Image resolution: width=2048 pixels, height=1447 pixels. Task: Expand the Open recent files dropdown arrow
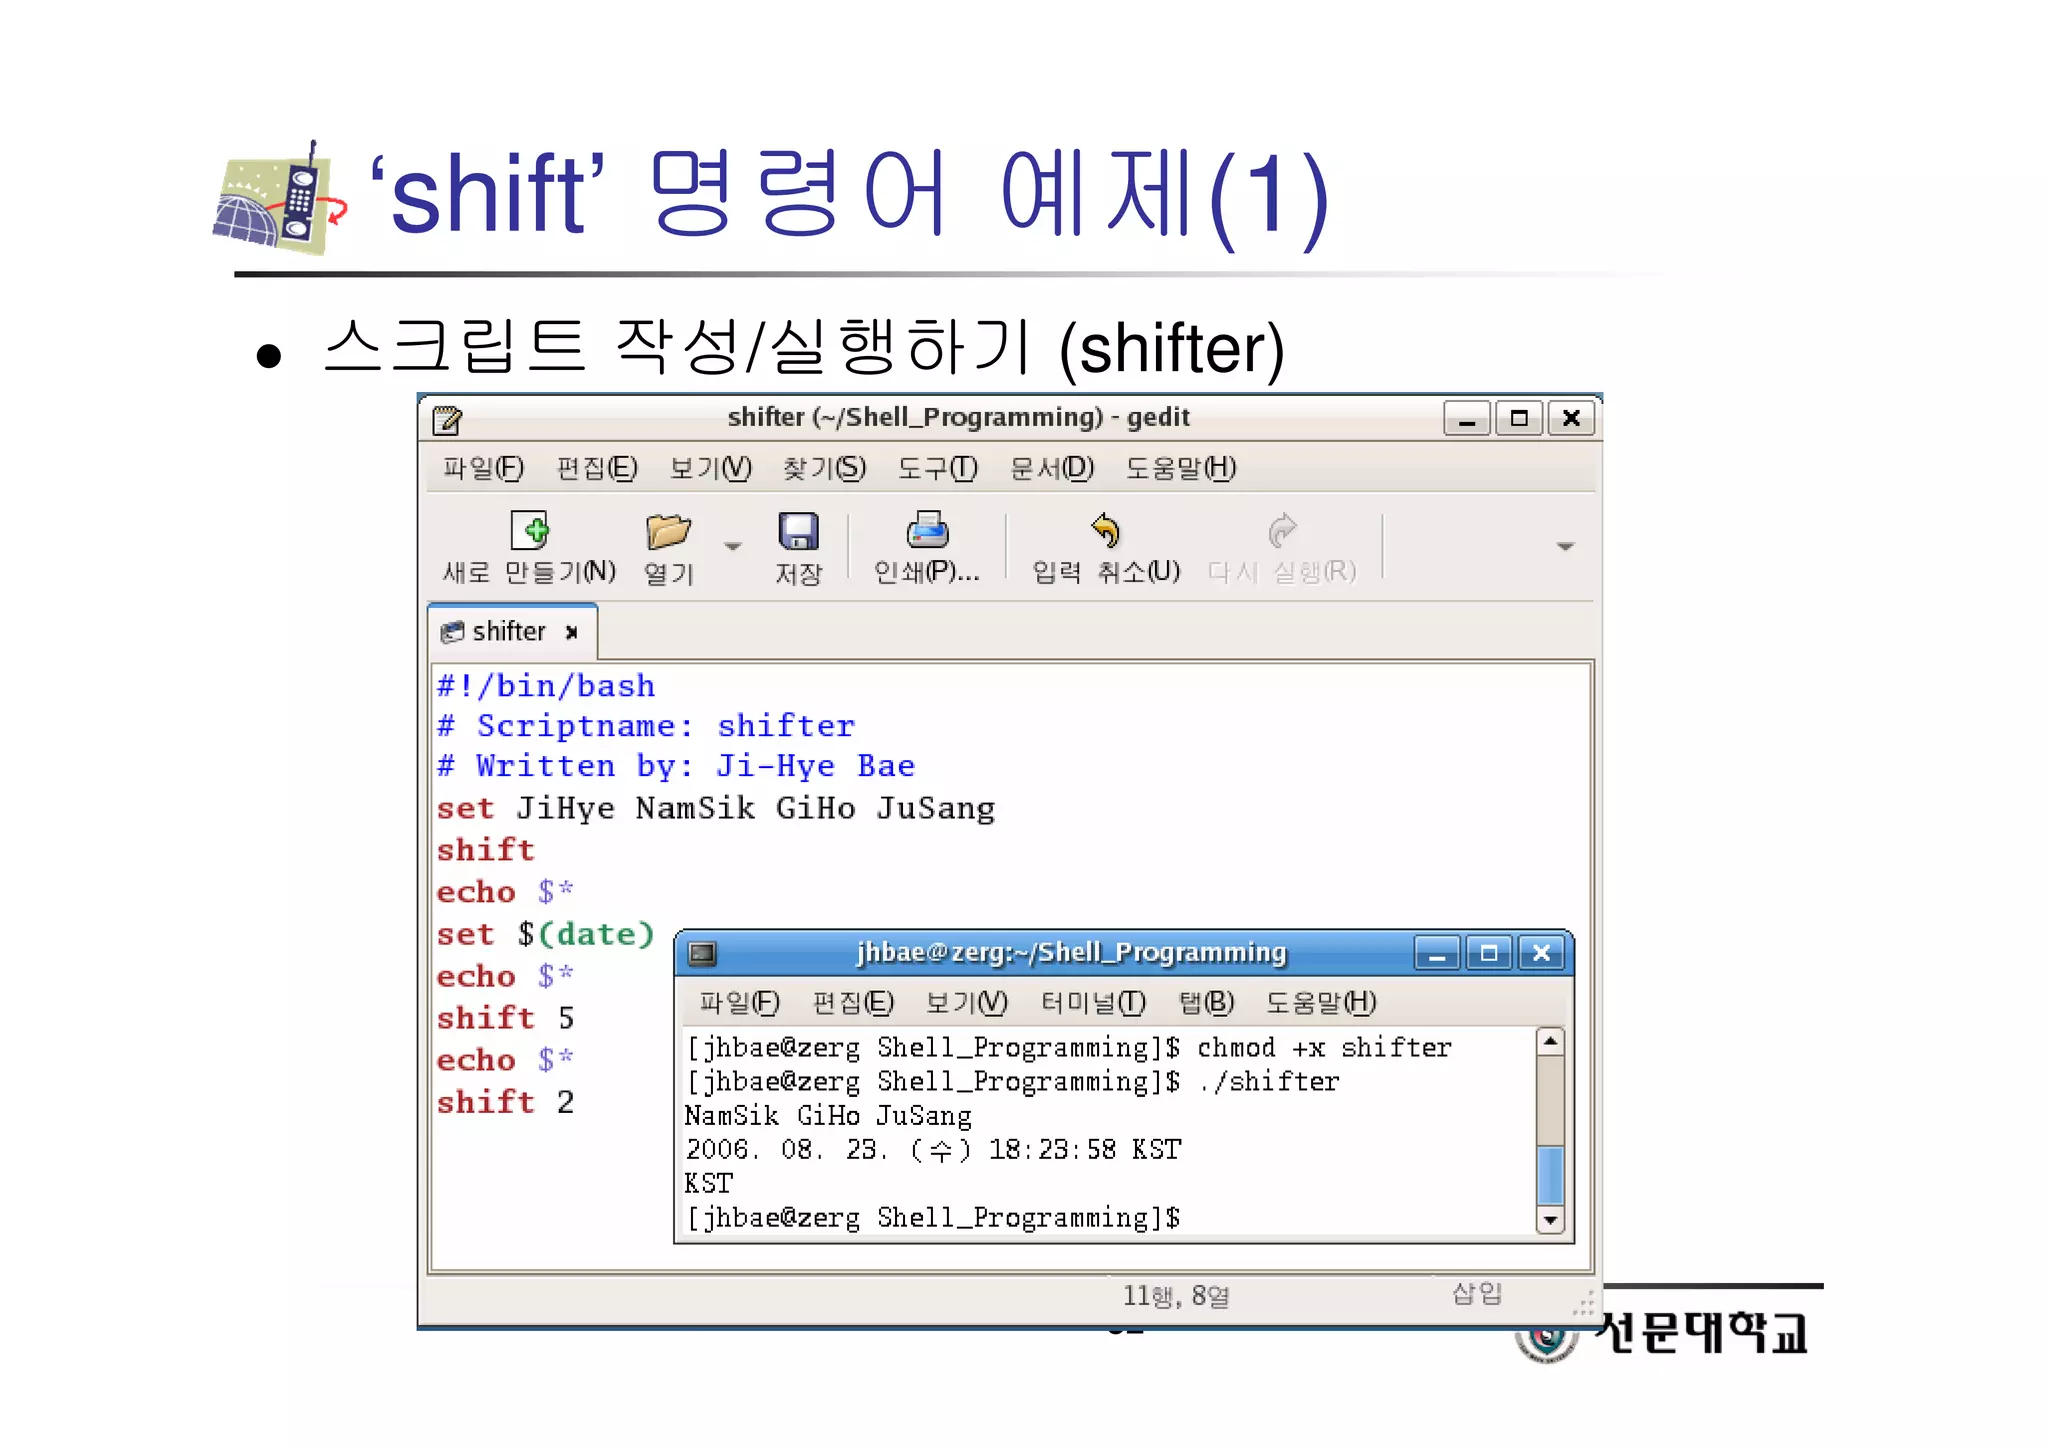[x=733, y=546]
